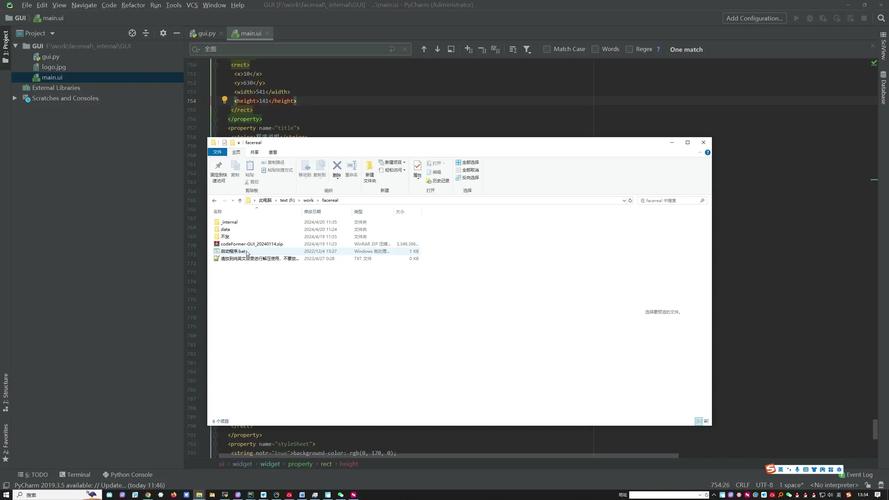Click the taskbar clock showing 13:54
Screen dimensions: 889x500
(863, 495)
